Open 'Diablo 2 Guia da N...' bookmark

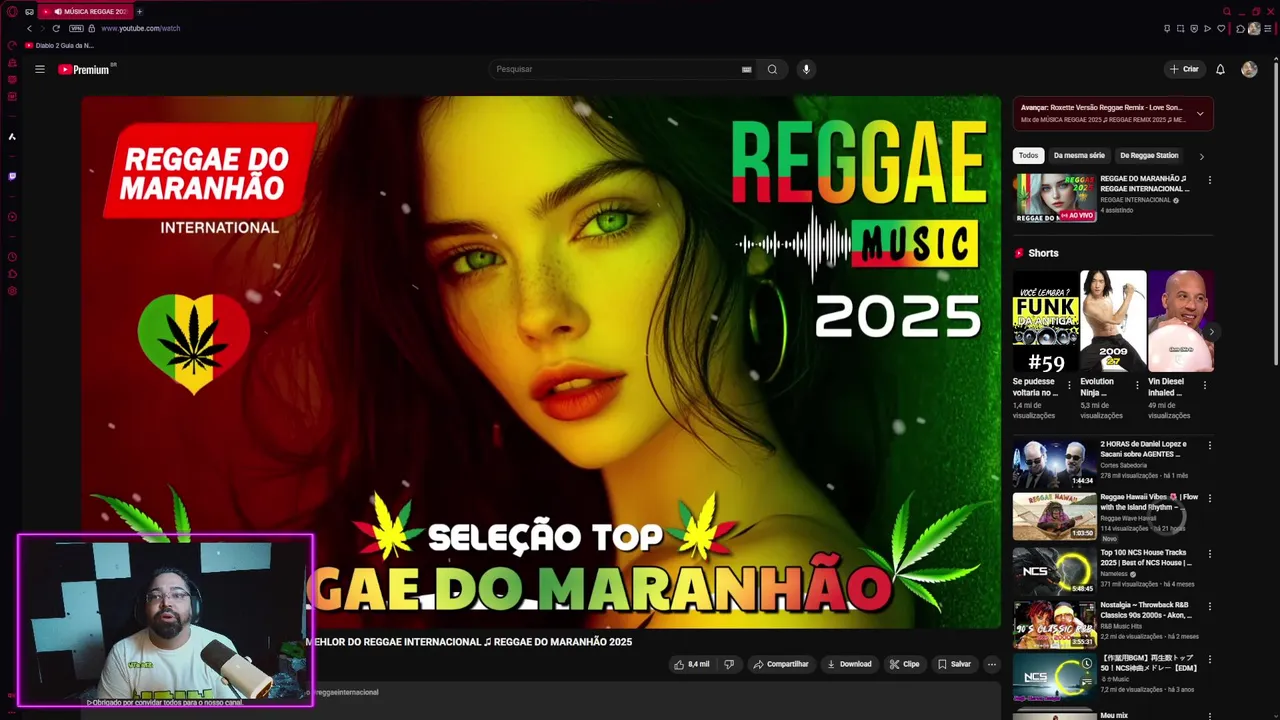point(60,45)
